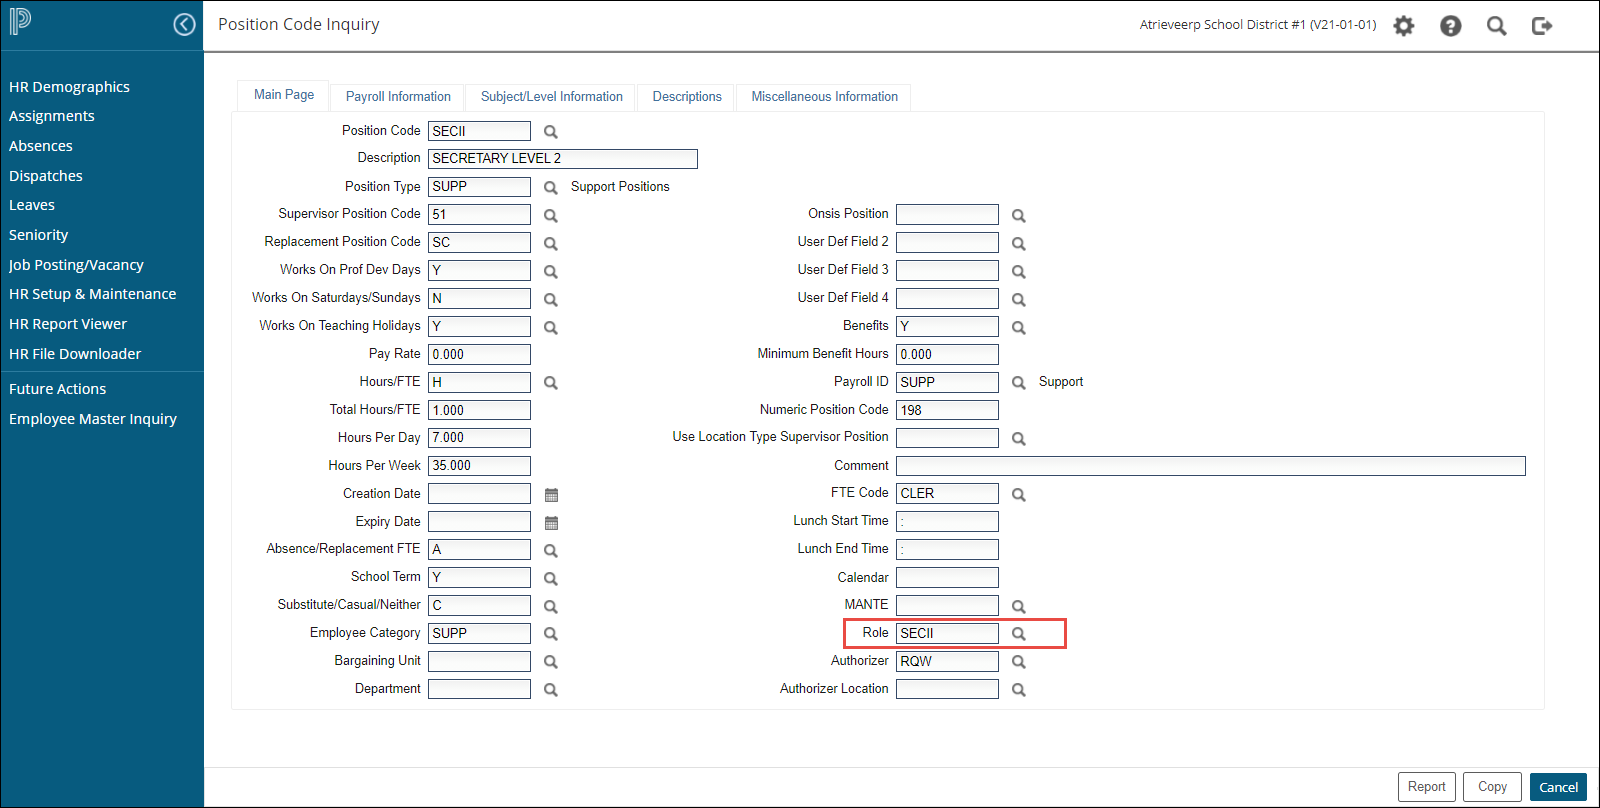
Task: Collapse the sidebar with the back arrow icon
Action: pos(184,25)
